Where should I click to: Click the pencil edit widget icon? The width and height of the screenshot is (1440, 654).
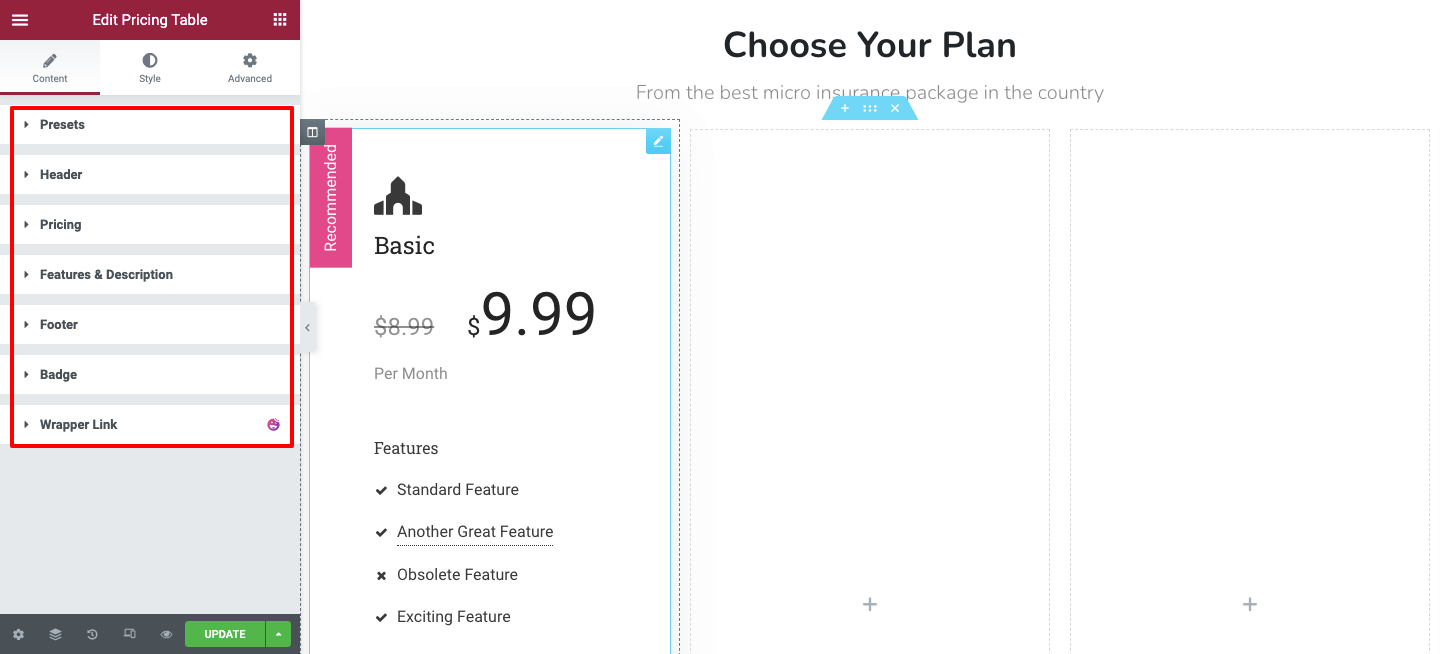coord(658,142)
